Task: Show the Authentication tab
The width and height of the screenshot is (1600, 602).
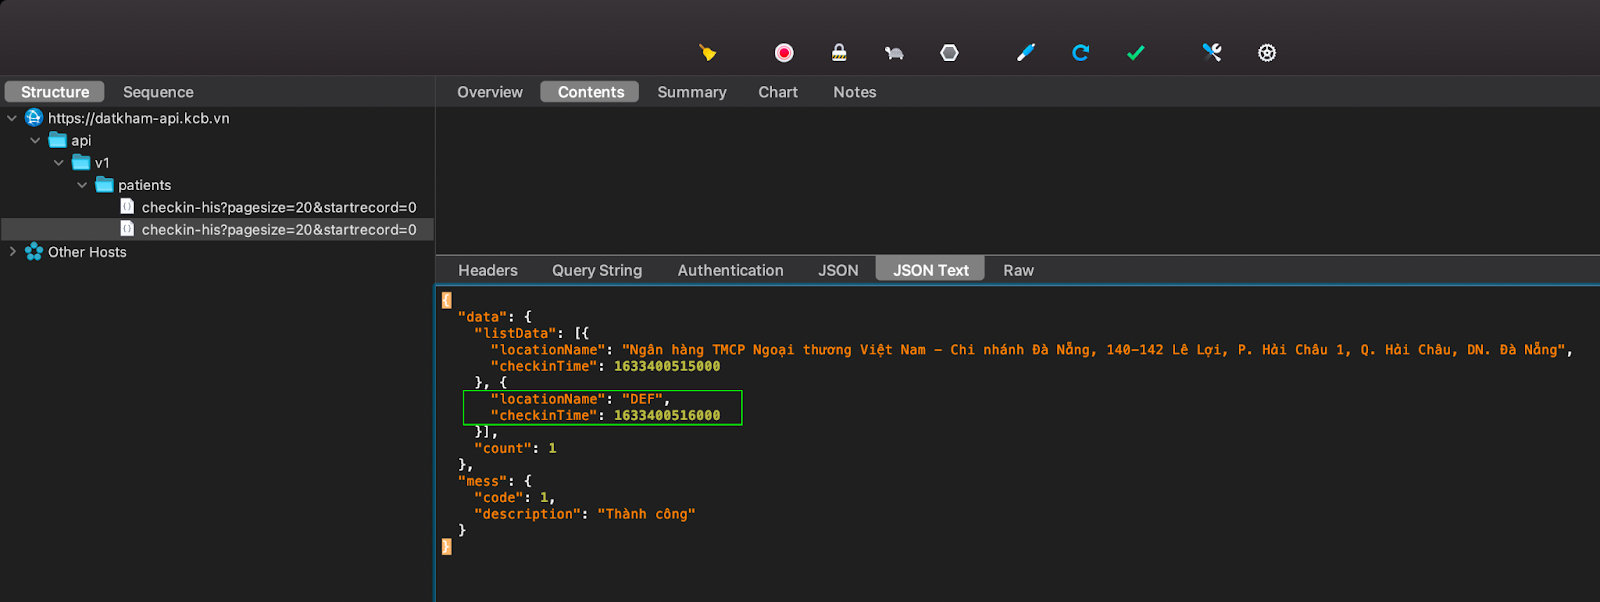Action: [731, 270]
